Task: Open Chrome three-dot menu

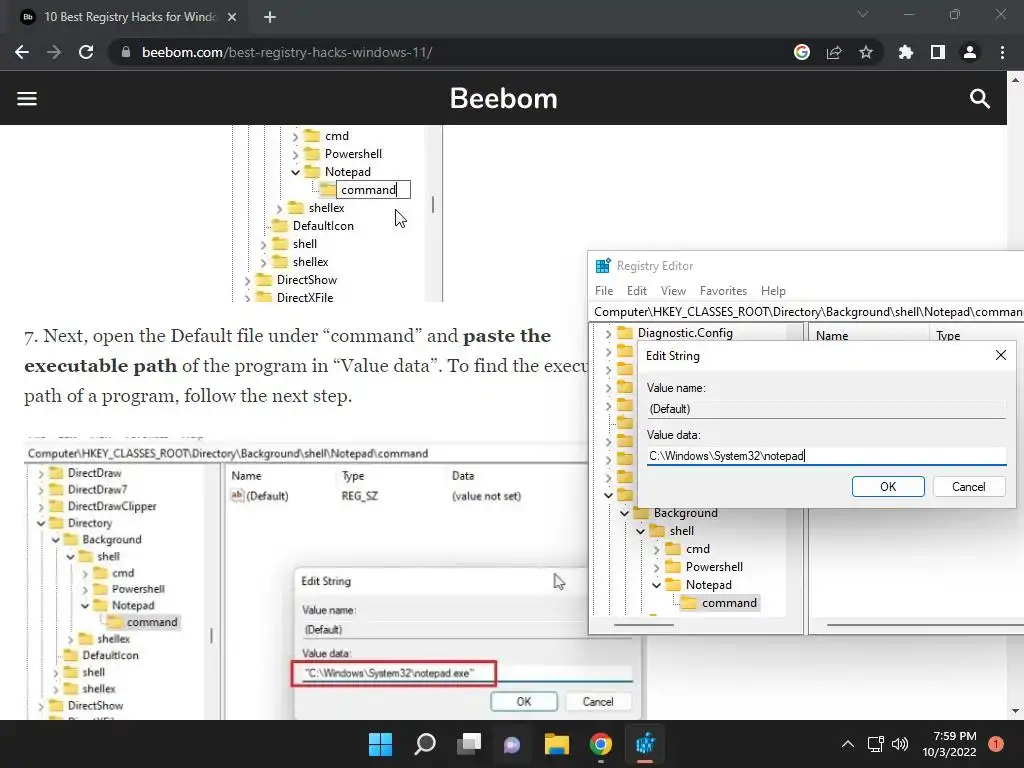Action: (x=1002, y=52)
